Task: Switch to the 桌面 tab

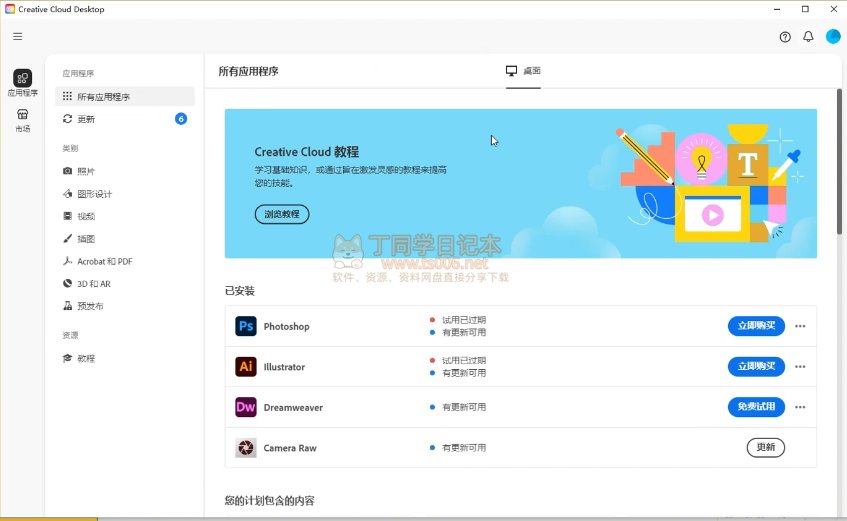Action: coord(523,71)
